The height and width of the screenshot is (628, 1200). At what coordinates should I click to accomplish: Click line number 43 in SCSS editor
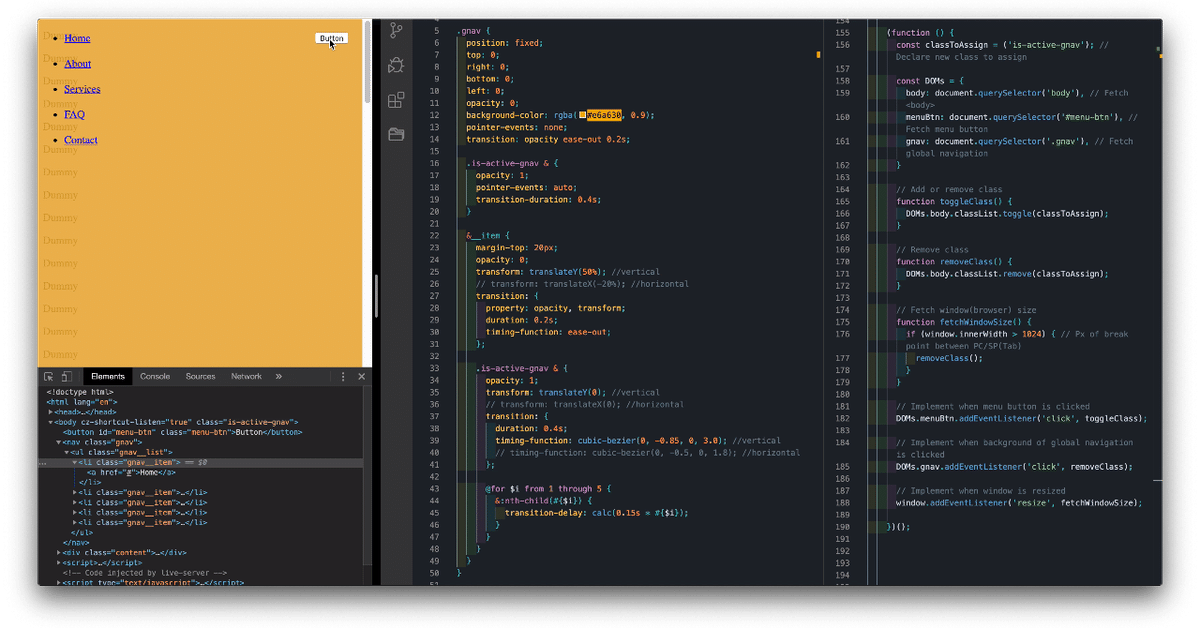[434, 488]
